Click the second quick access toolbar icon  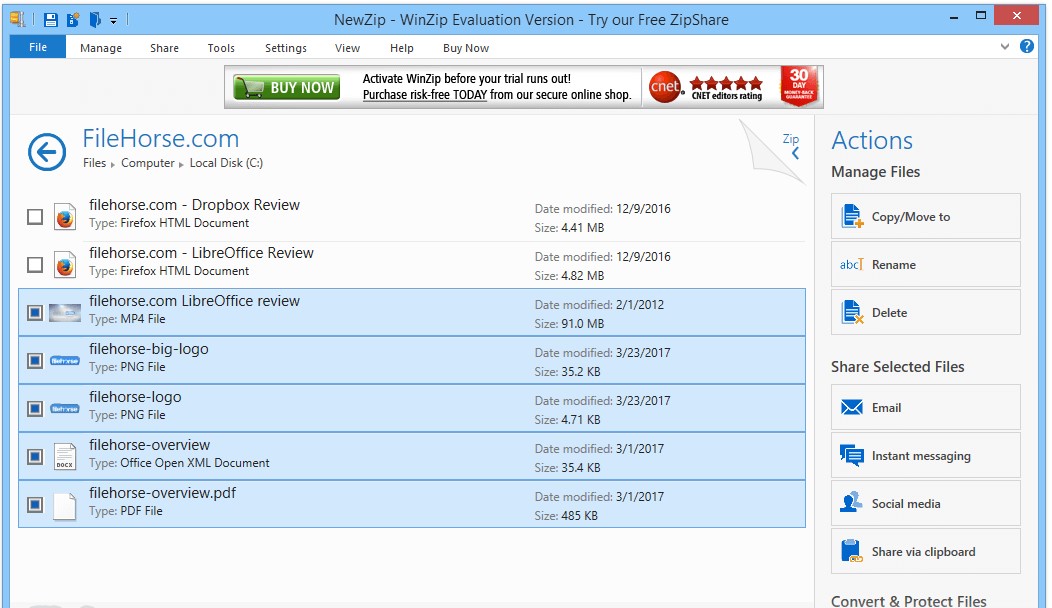point(72,19)
